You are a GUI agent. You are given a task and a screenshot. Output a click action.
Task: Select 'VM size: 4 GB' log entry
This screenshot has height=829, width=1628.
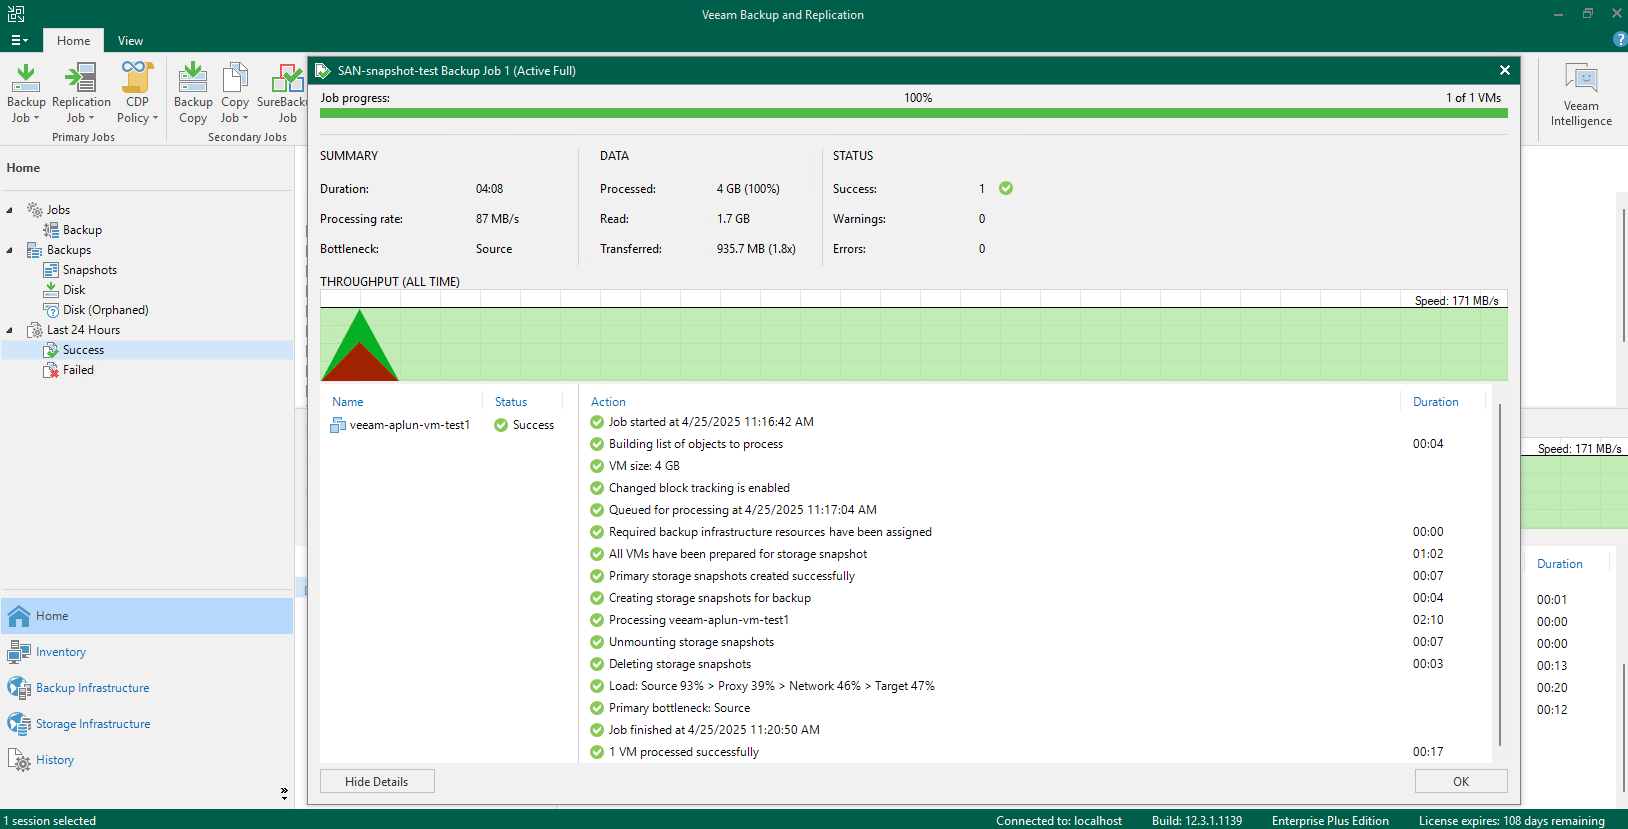pyautogui.click(x=644, y=466)
